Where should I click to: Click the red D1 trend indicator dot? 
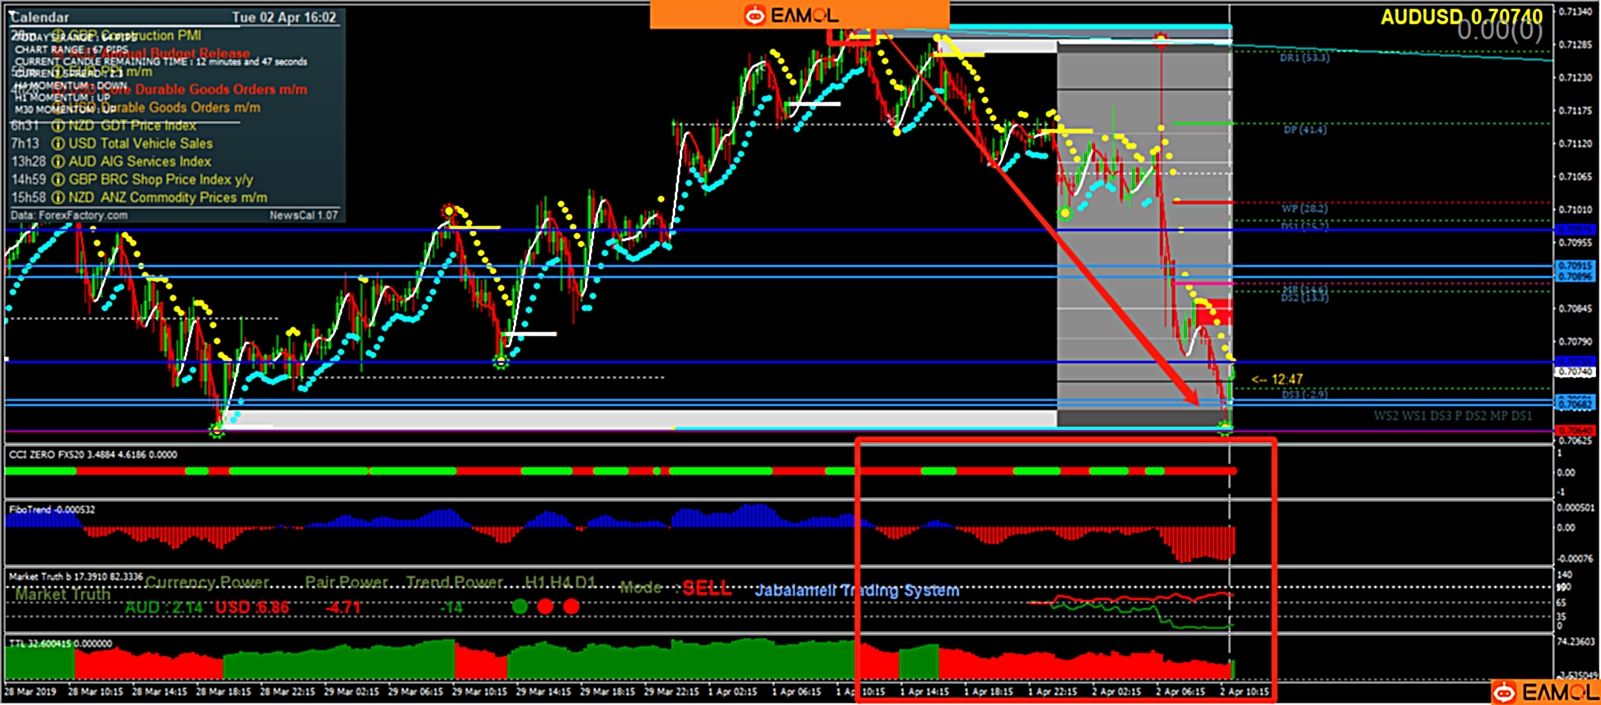(571, 606)
